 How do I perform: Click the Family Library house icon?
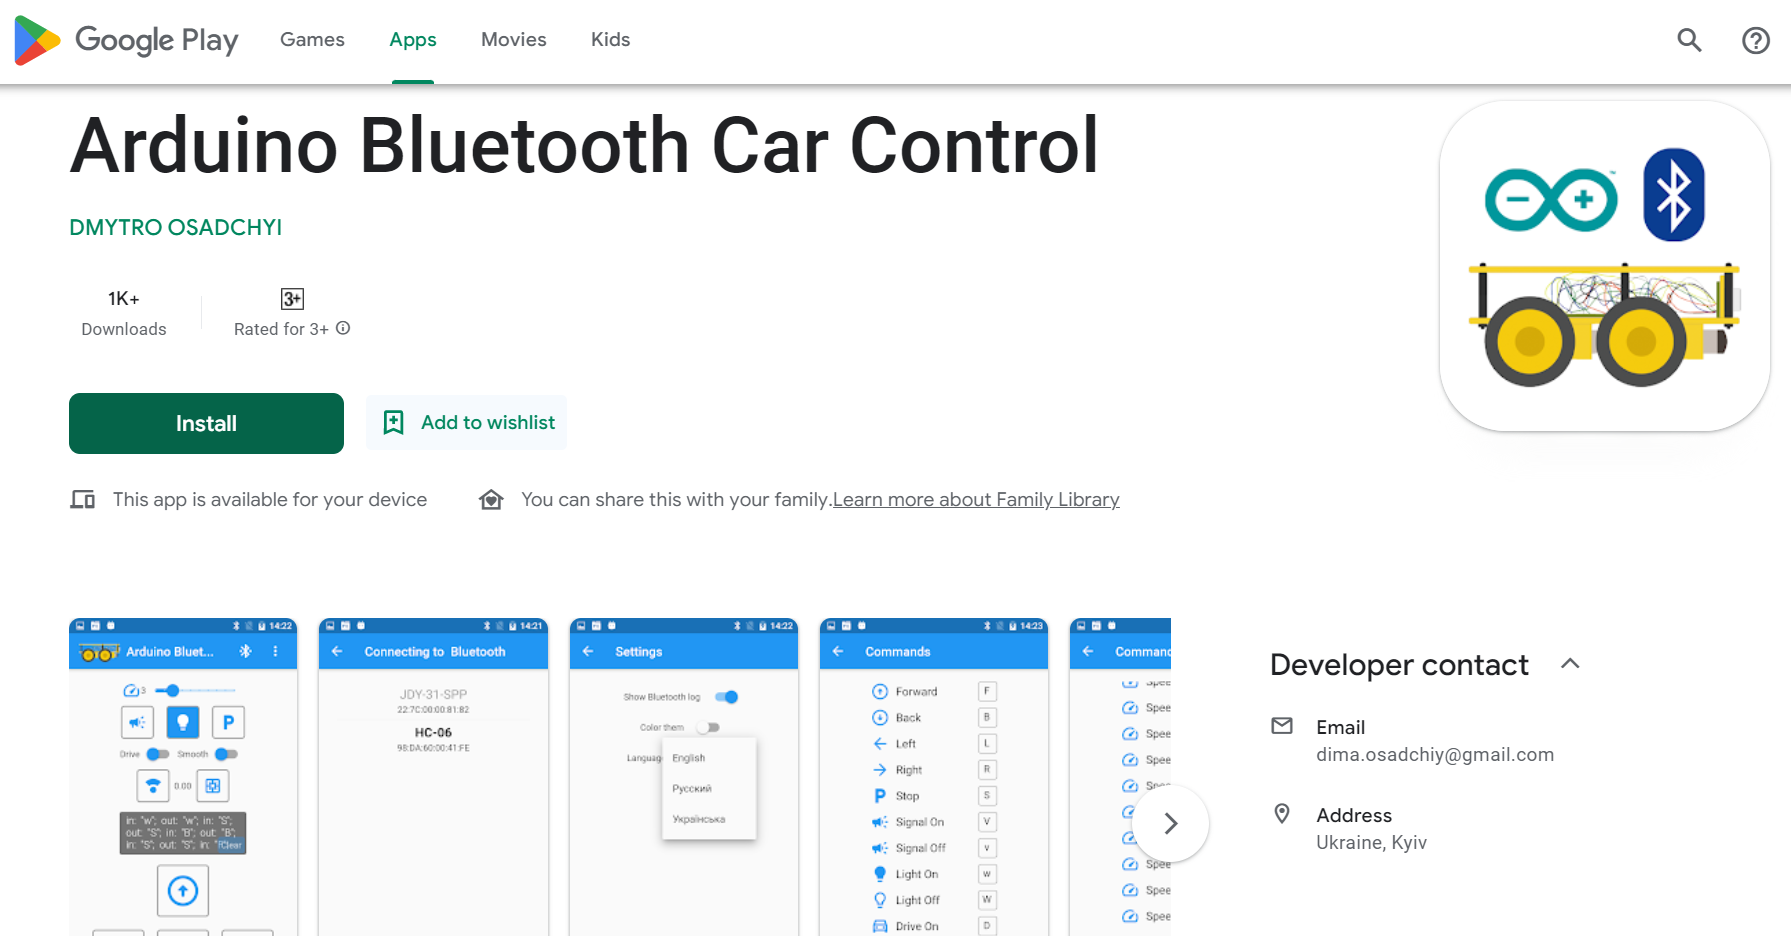click(x=491, y=499)
